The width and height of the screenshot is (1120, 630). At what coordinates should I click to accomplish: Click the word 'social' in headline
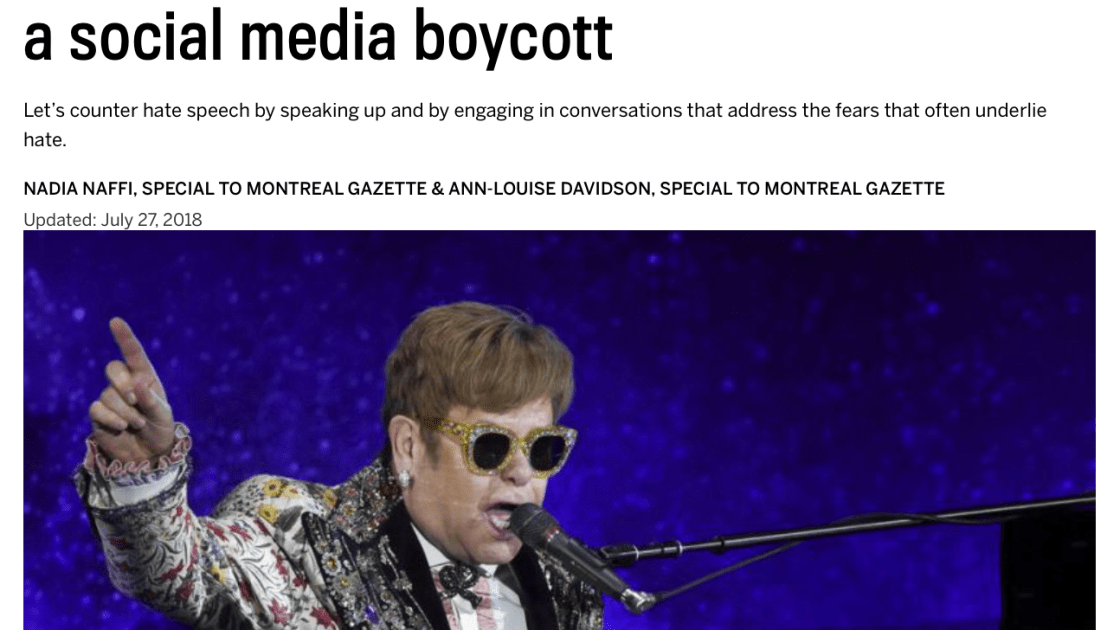[x=146, y=36]
